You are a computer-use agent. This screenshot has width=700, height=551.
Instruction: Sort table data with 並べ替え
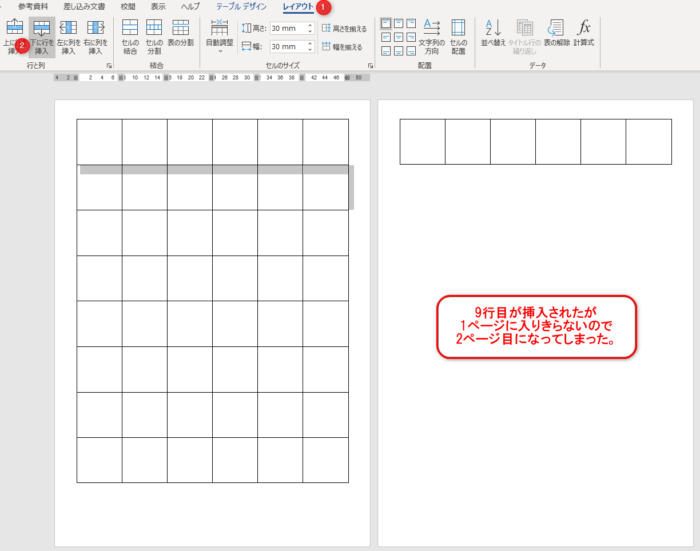[x=493, y=36]
